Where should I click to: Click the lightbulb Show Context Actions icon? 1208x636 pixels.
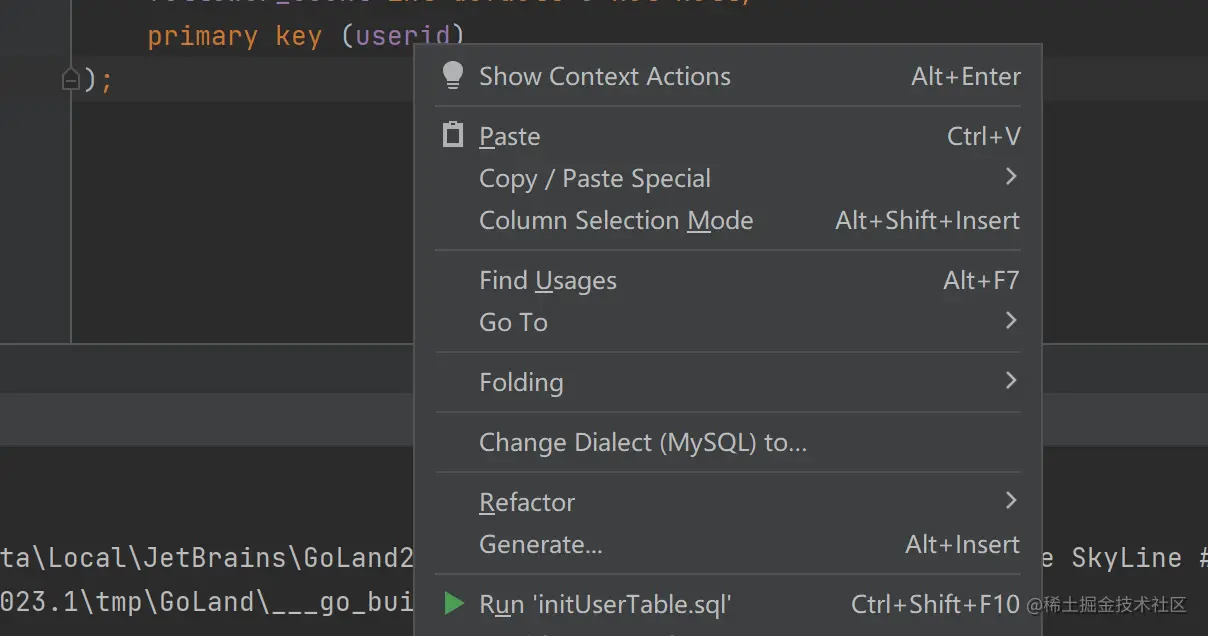[x=452, y=76]
